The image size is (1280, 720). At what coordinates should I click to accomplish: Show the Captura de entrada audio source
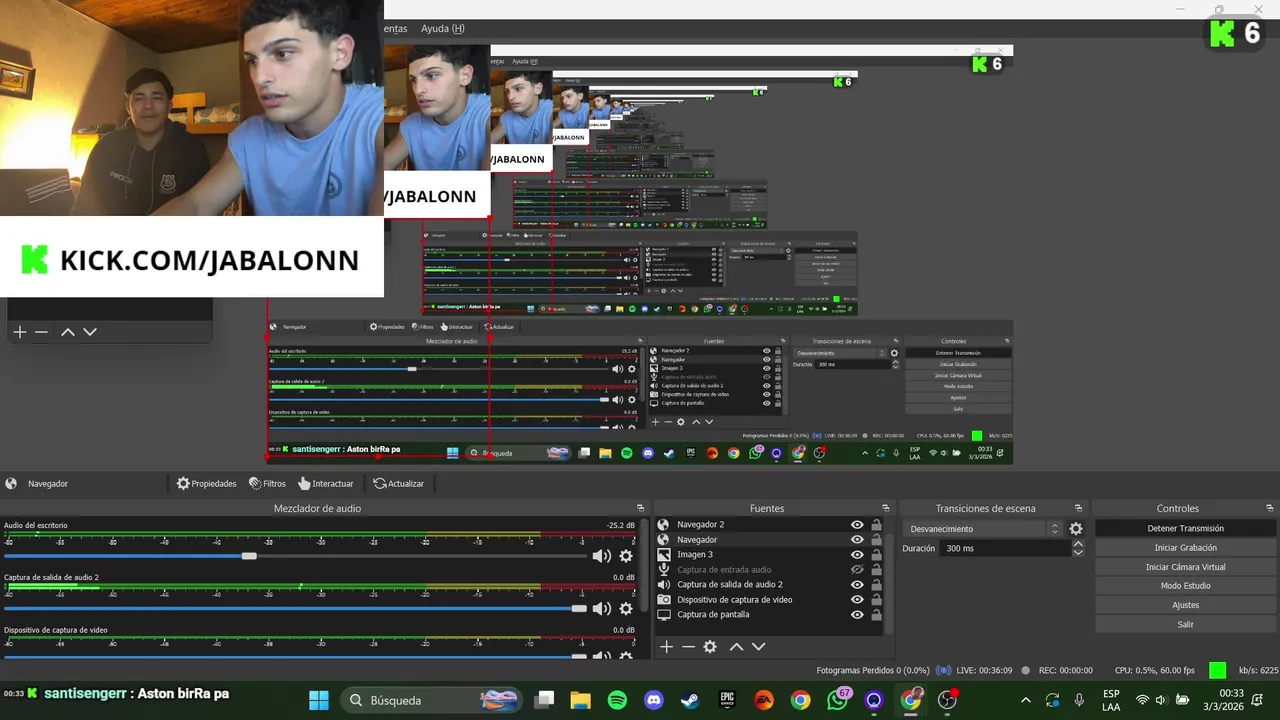tap(857, 569)
